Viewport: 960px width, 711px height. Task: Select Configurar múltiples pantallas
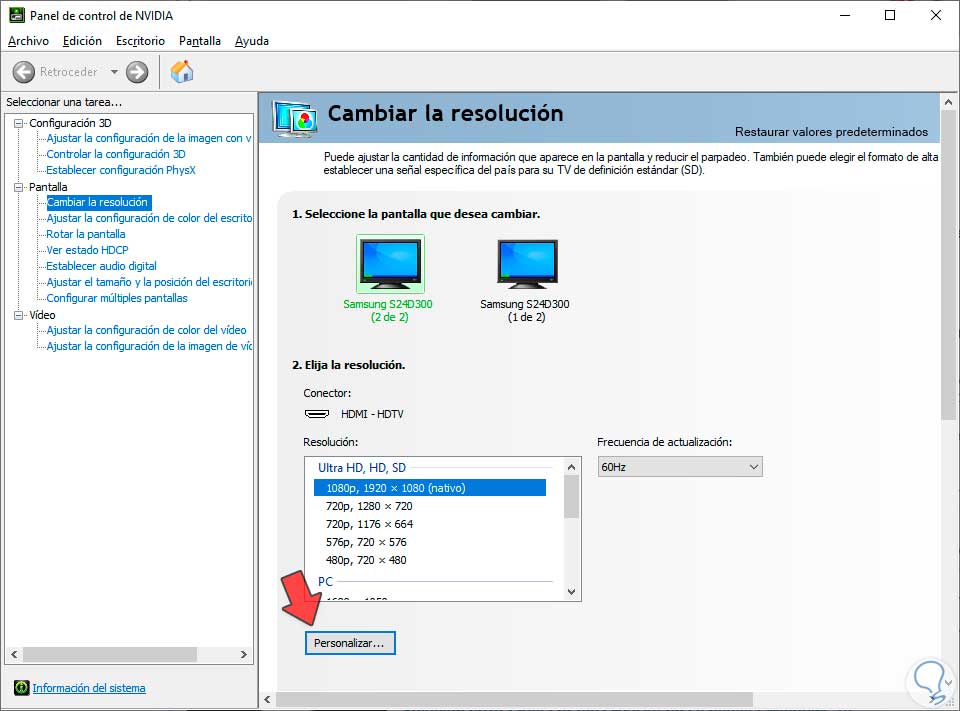point(117,298)
